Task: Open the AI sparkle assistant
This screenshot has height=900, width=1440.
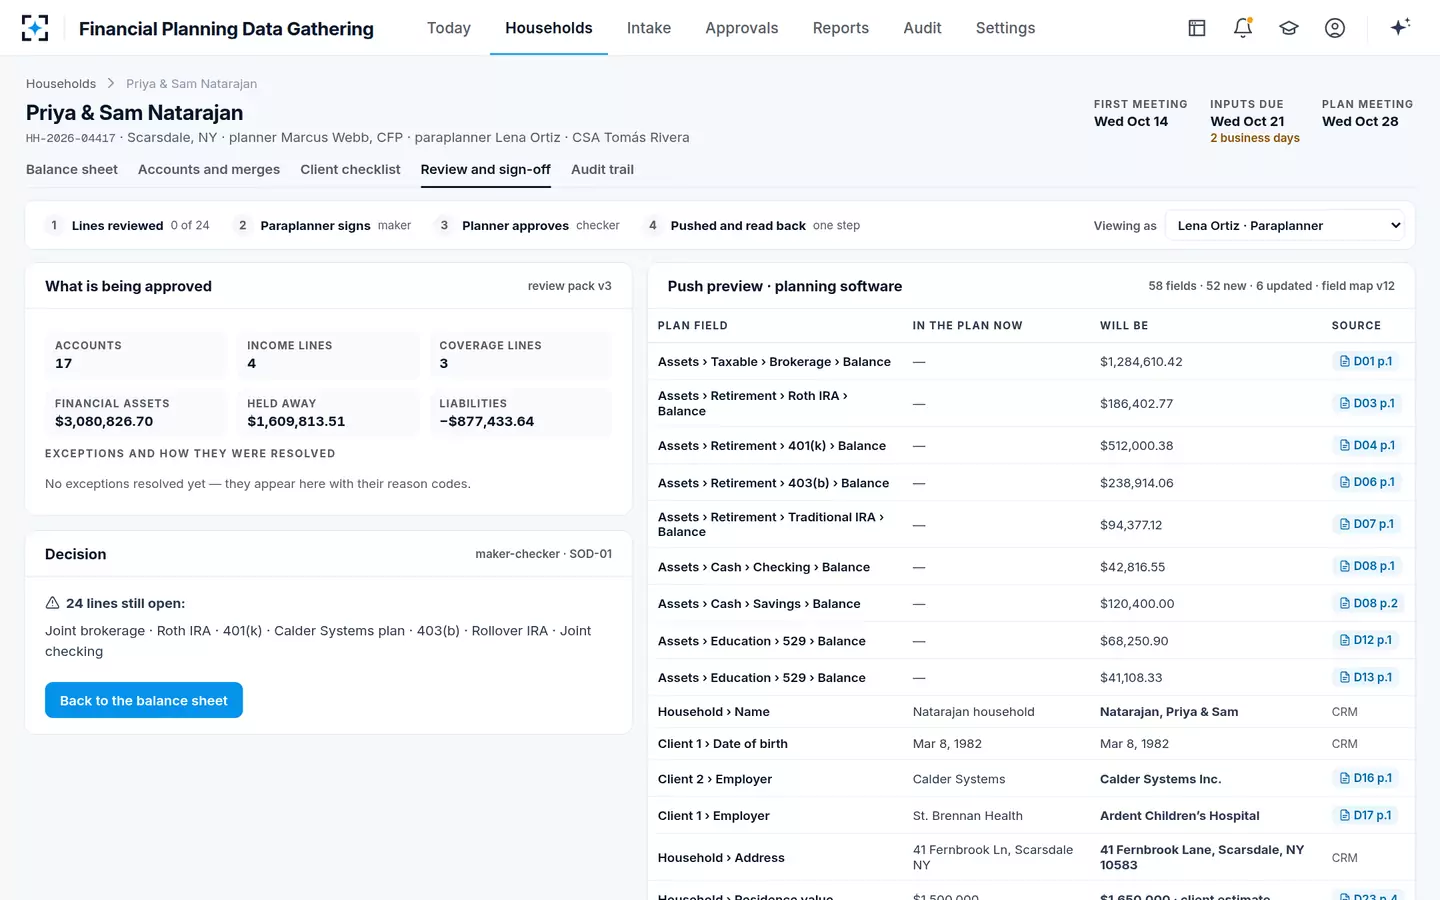Action: point(1400,27)
